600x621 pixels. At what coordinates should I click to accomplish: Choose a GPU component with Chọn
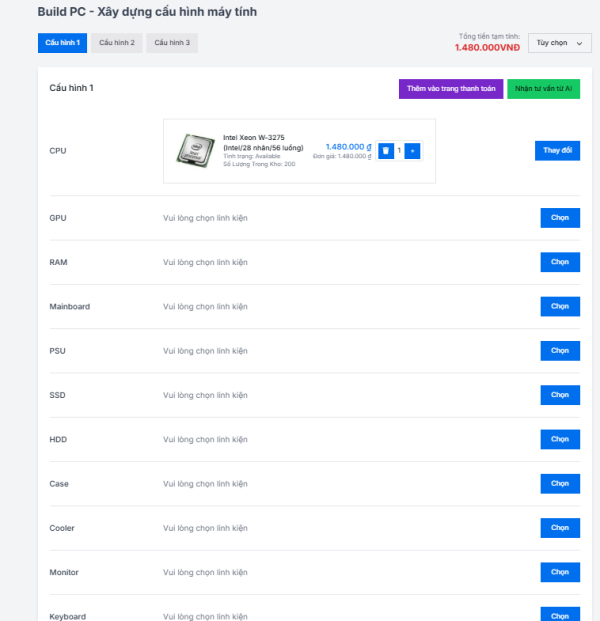pyautogui.click(x=560, y=218)
